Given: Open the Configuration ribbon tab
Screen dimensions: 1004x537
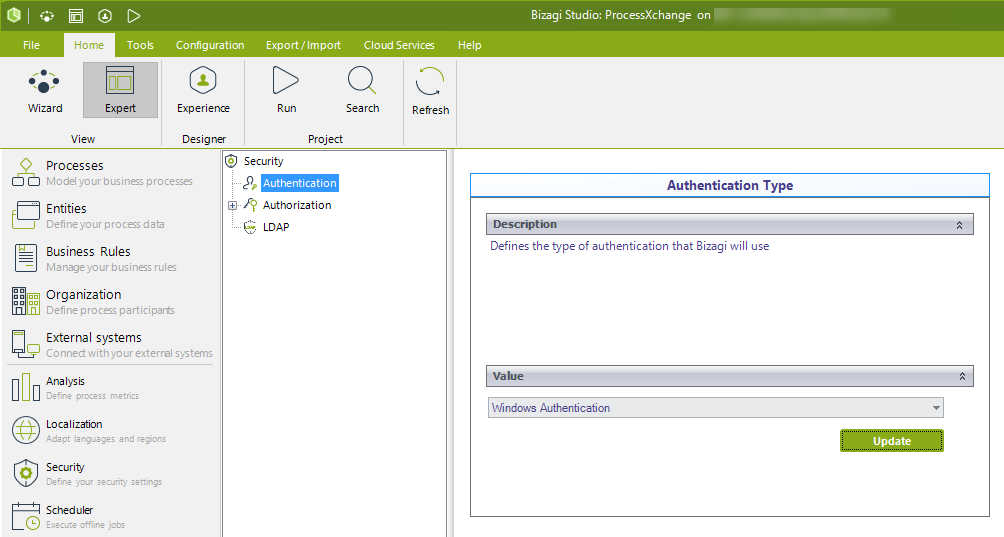Looking at the screenshot, I should pos(210,45).
